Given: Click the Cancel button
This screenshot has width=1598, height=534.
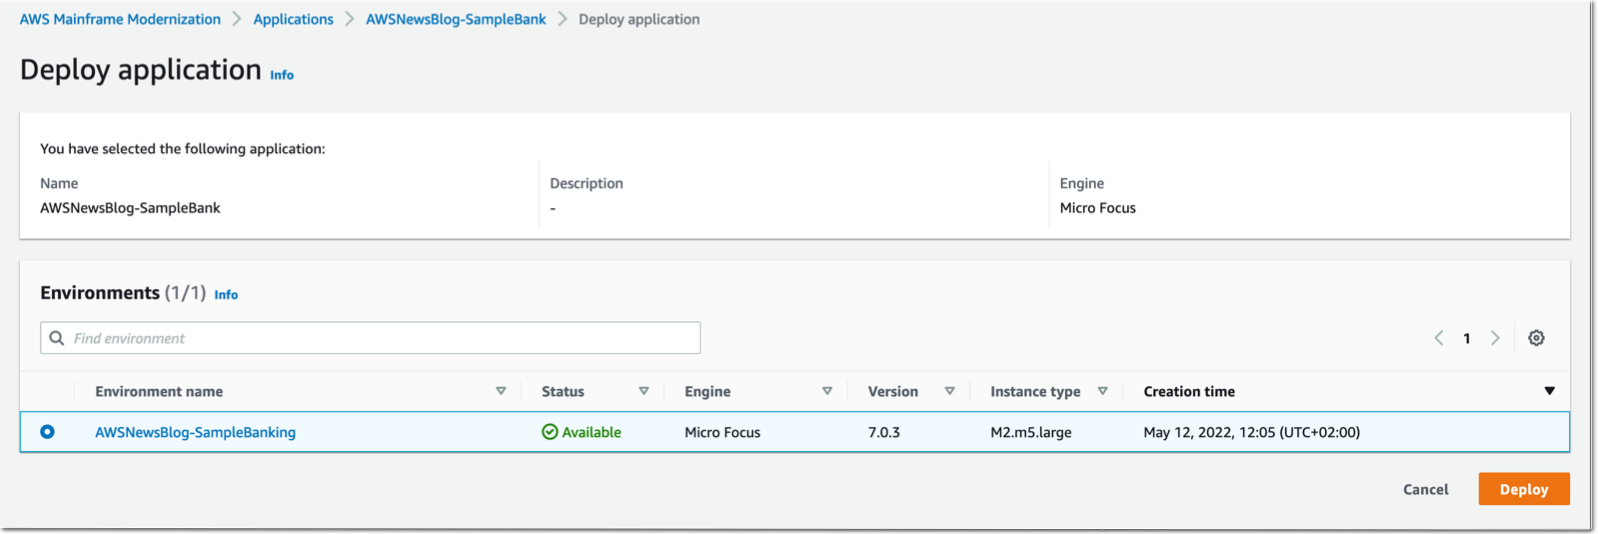Looking at the screenshot, I should point(1425,489).
